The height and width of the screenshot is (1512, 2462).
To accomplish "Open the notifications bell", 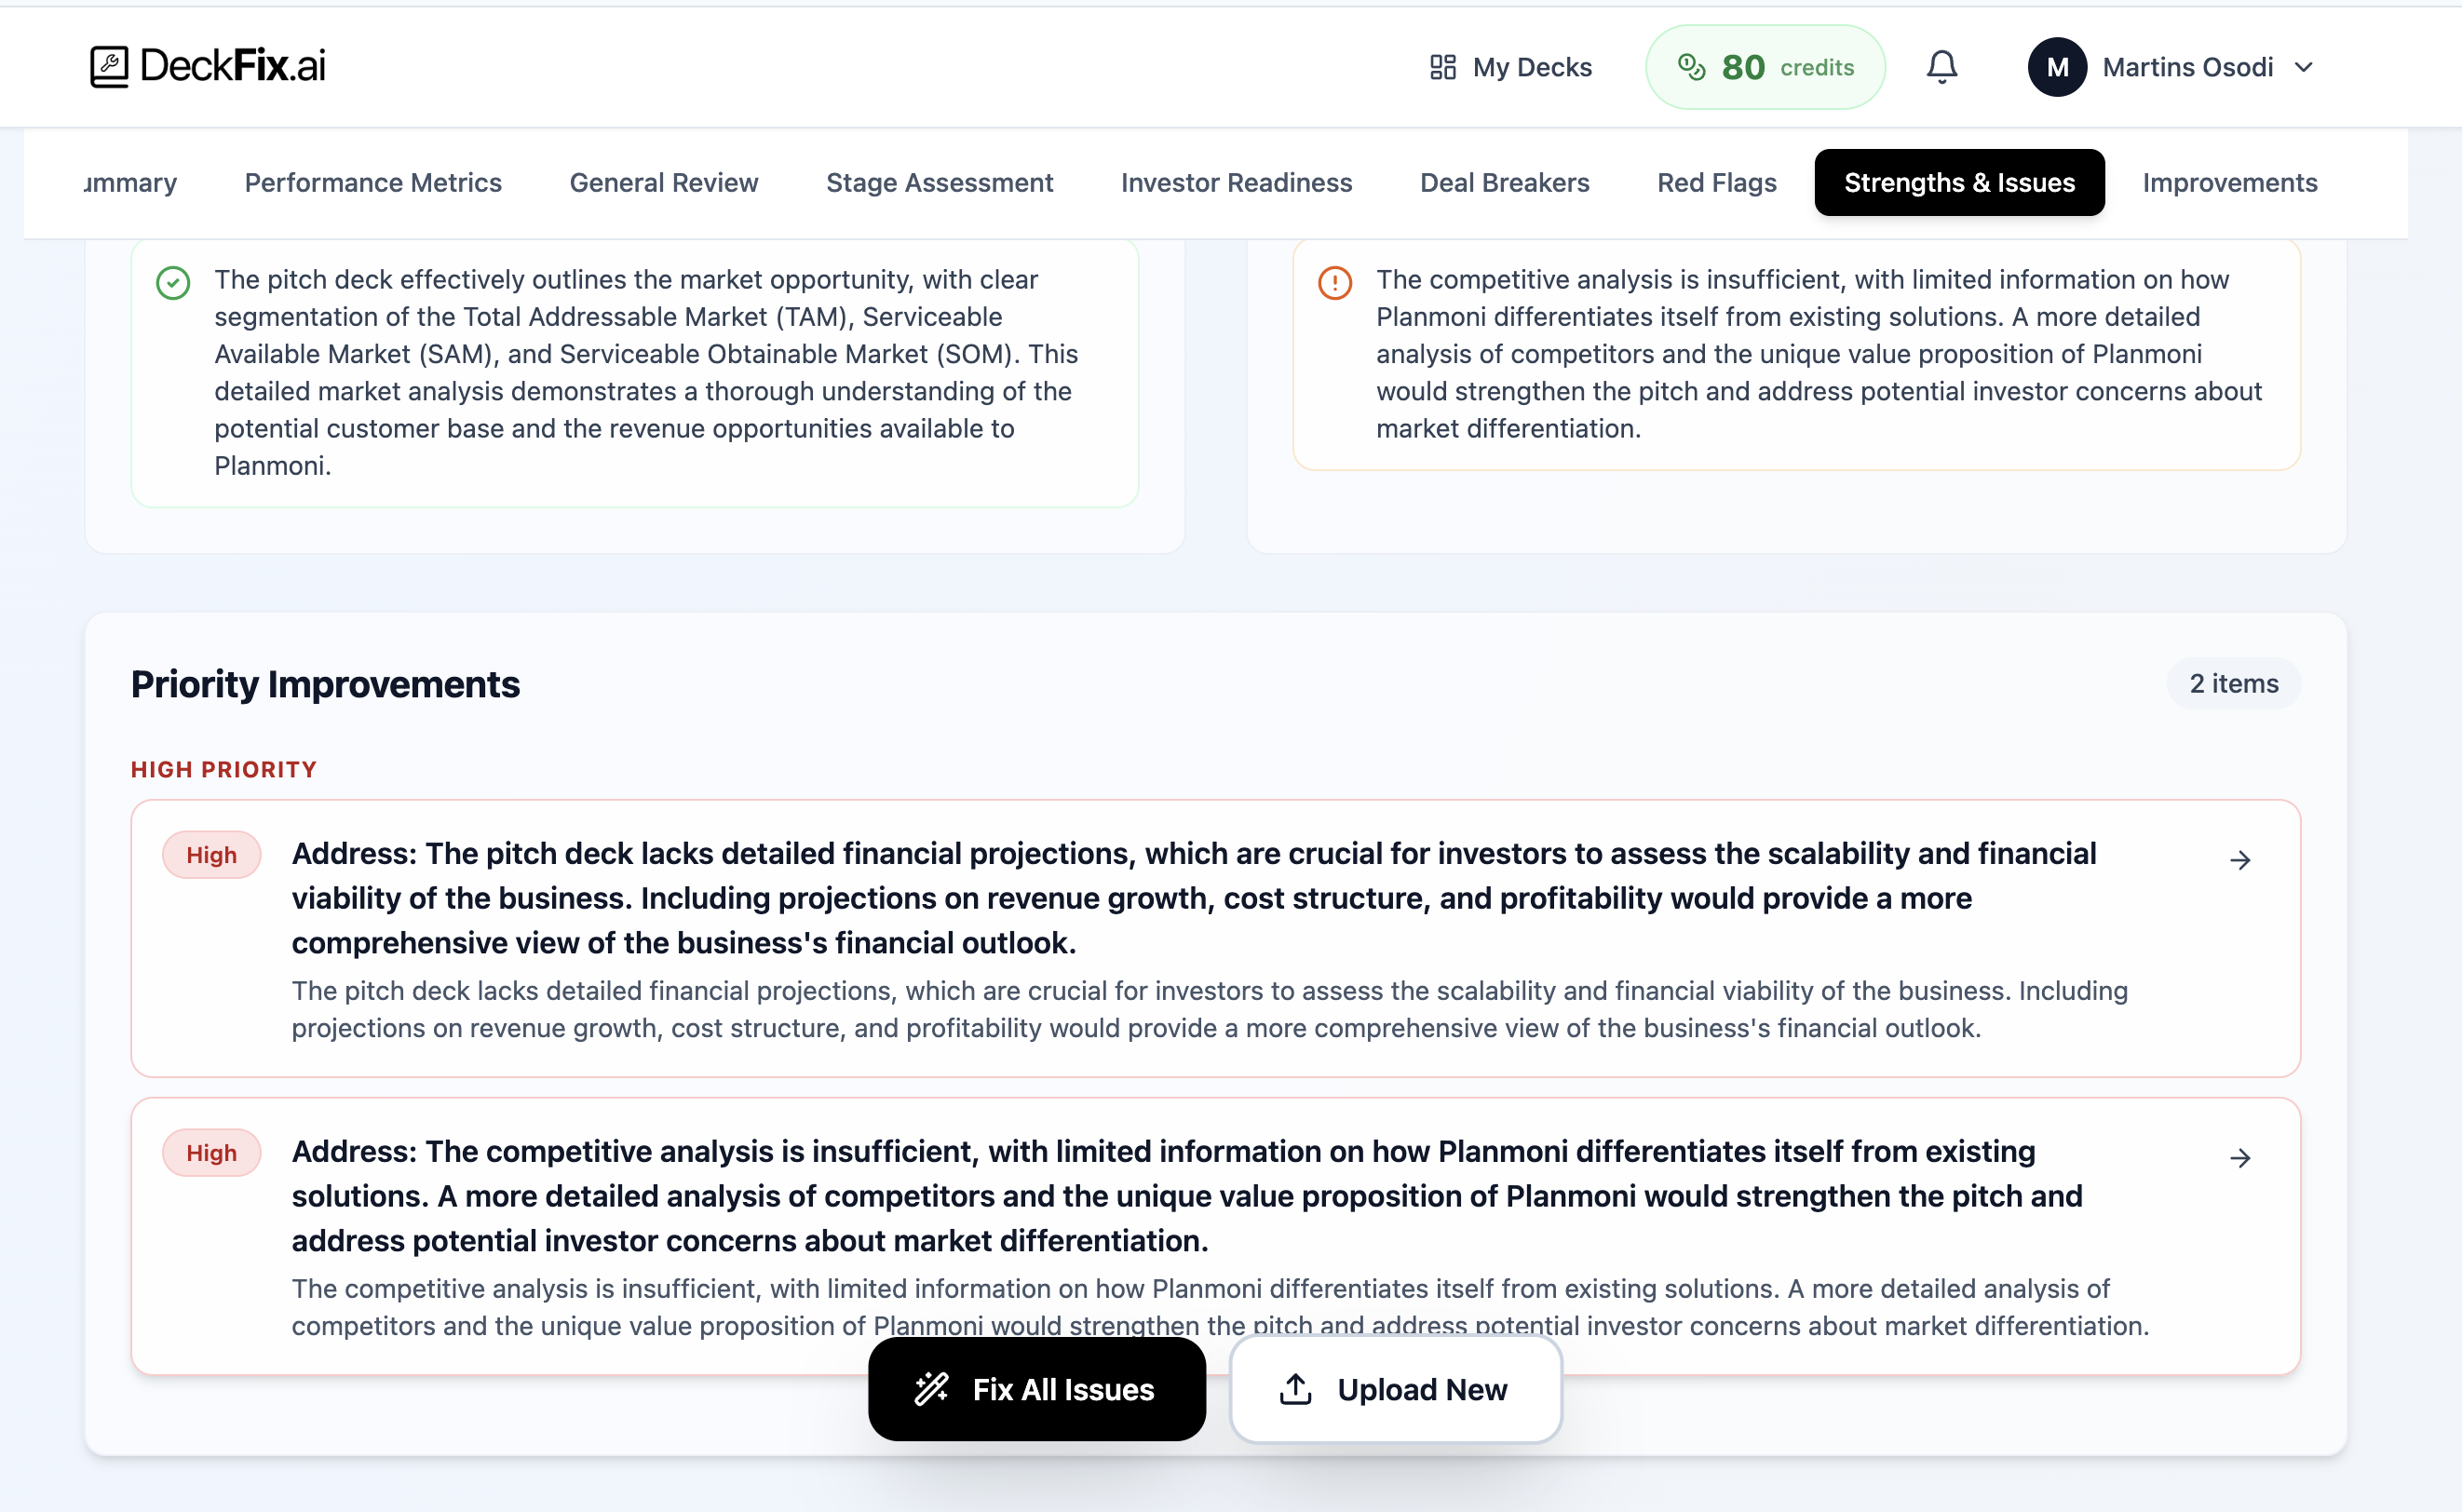I will (x=1943, y=66).
